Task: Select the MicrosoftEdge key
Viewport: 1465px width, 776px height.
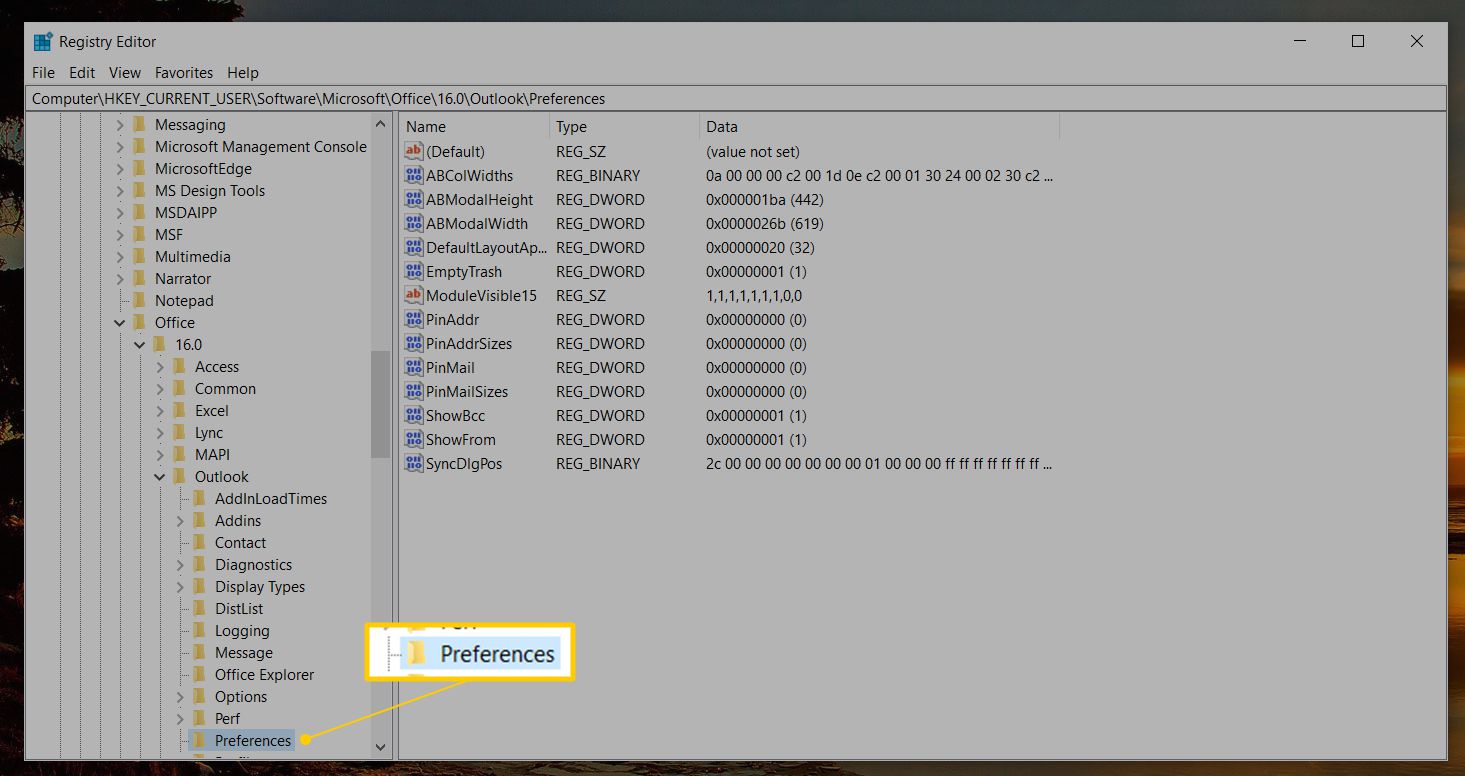Action: (203, 168)
